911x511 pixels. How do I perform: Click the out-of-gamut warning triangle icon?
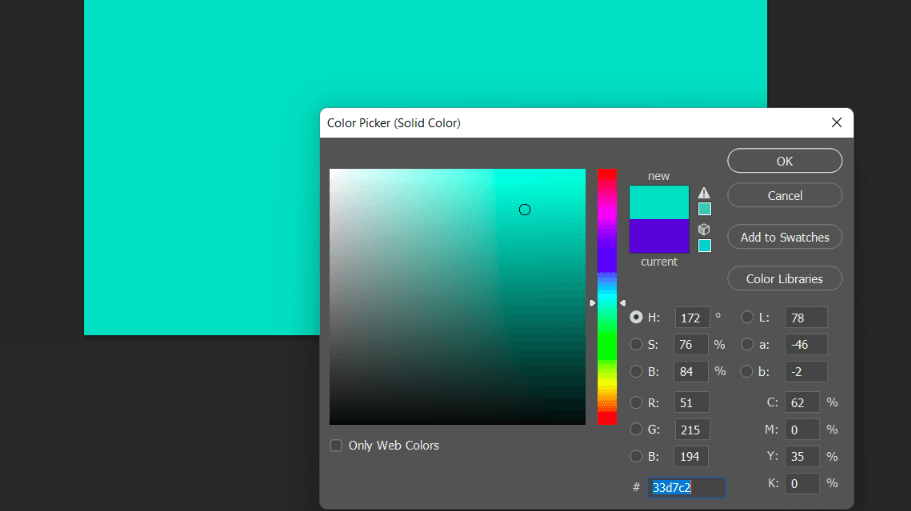coord(704,193)
